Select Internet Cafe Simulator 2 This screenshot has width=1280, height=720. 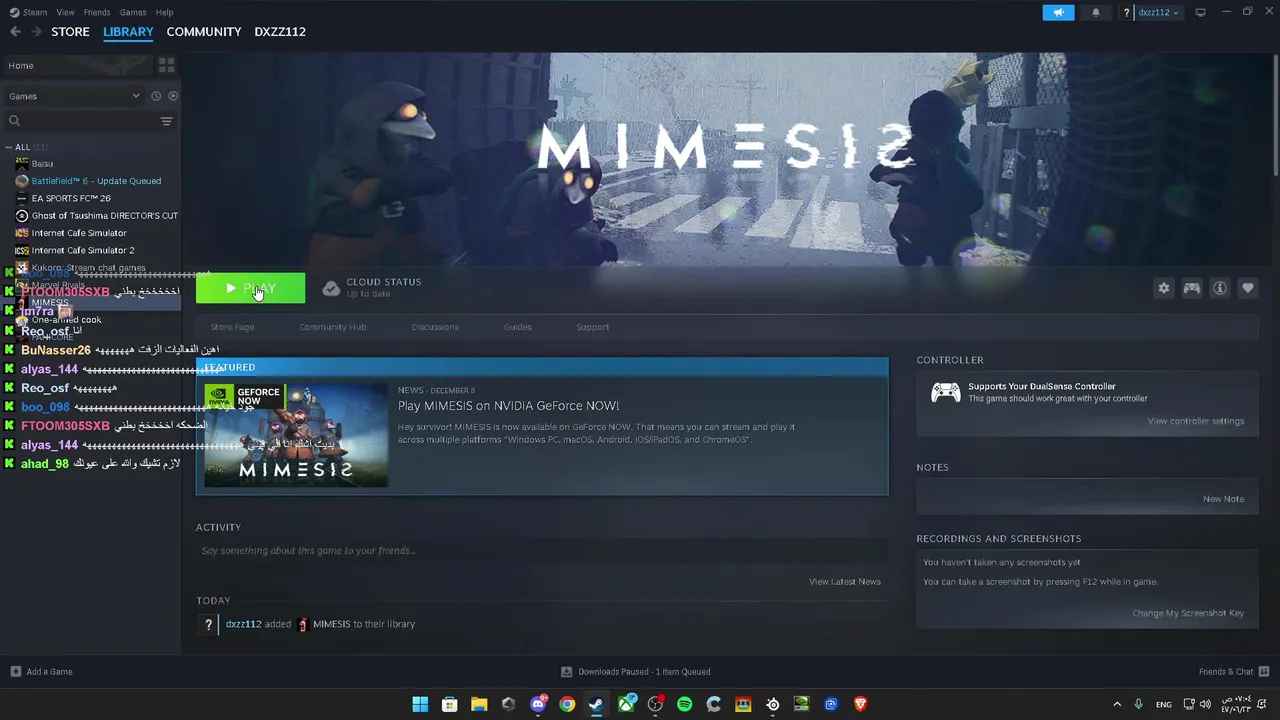[83, 250]
